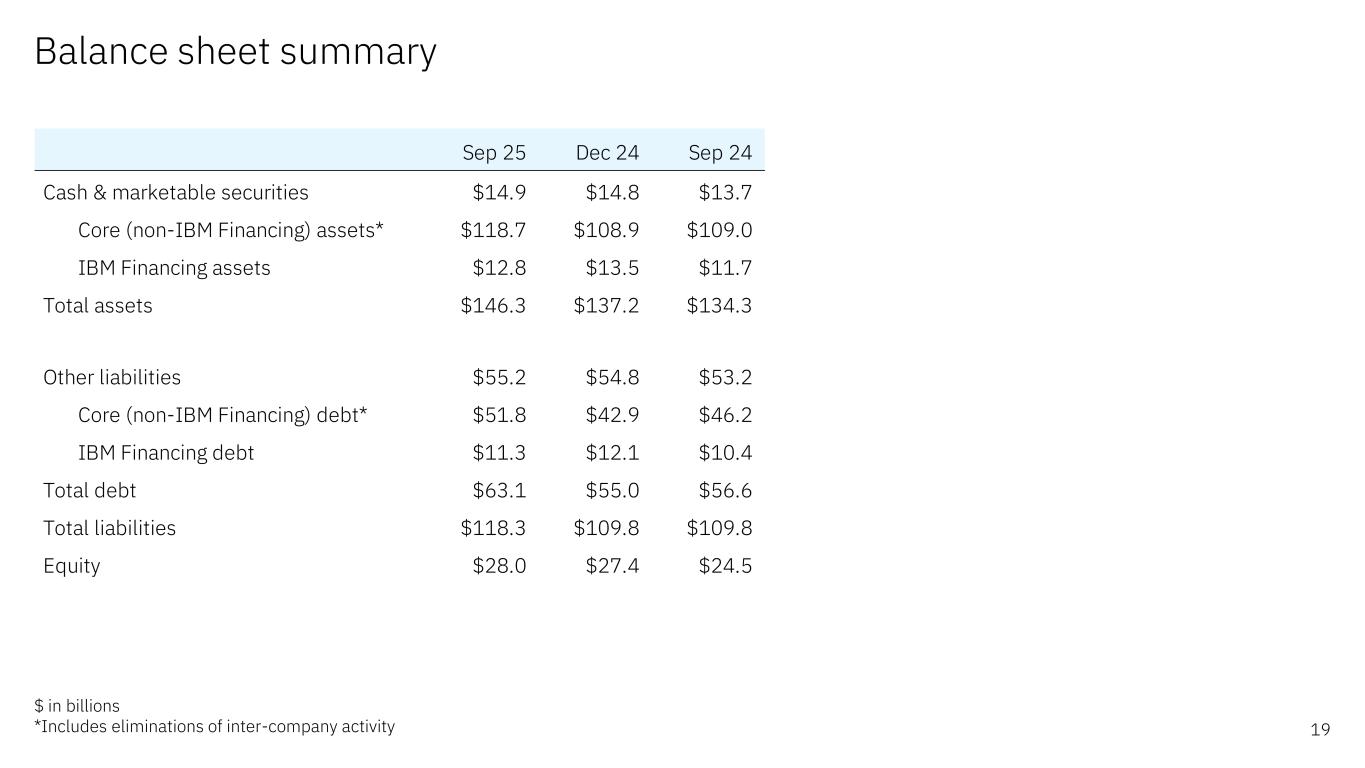Select the $24.5 equity value for Sep 24

(725, 566)
